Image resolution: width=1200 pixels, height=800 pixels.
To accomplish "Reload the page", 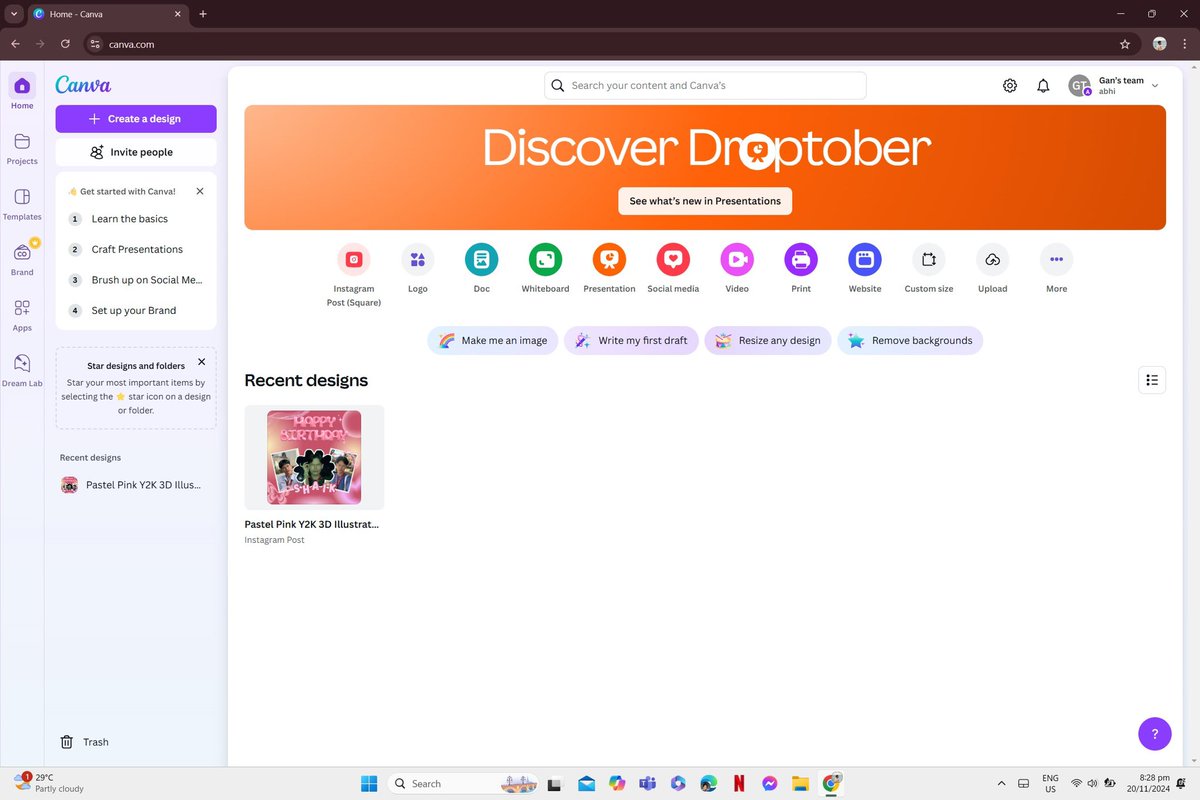I will pyautogui.click(x=65, y=44).
